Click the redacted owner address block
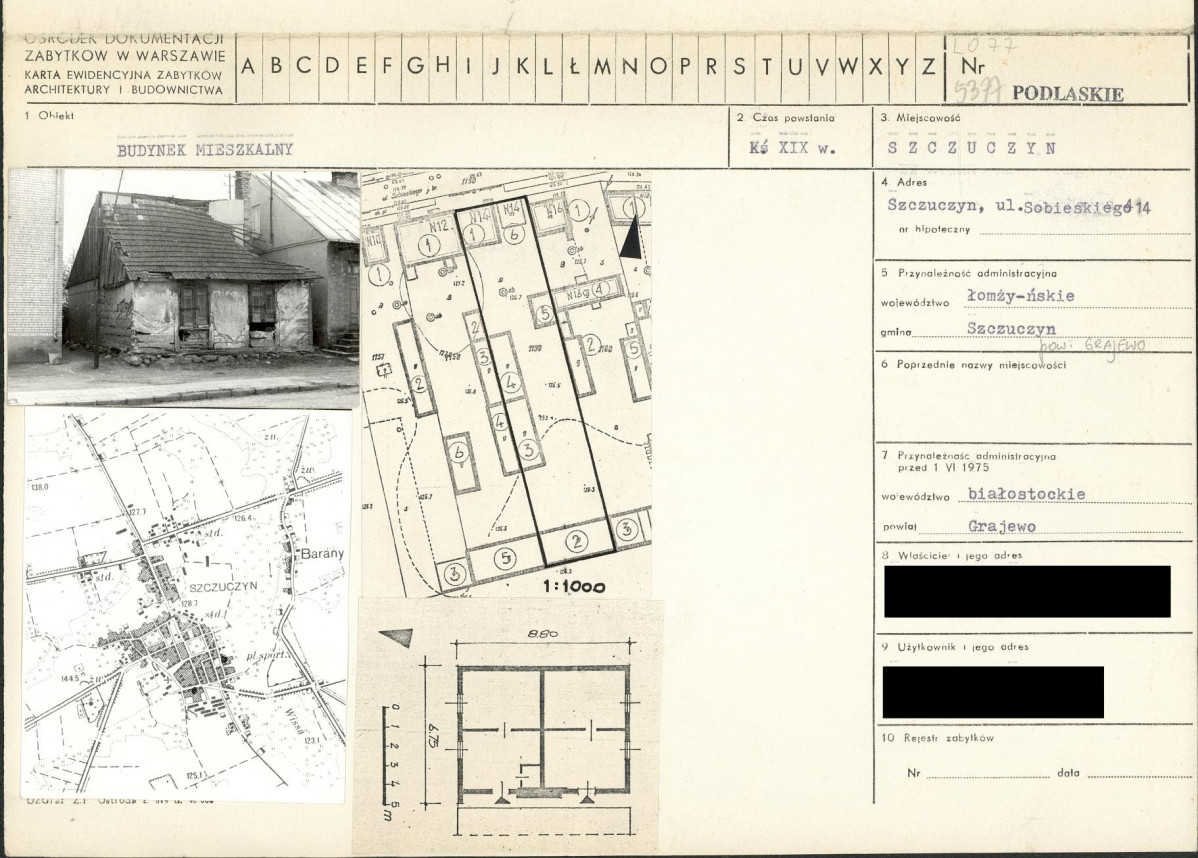The image size is (1198, 858). pos(1027,591)
